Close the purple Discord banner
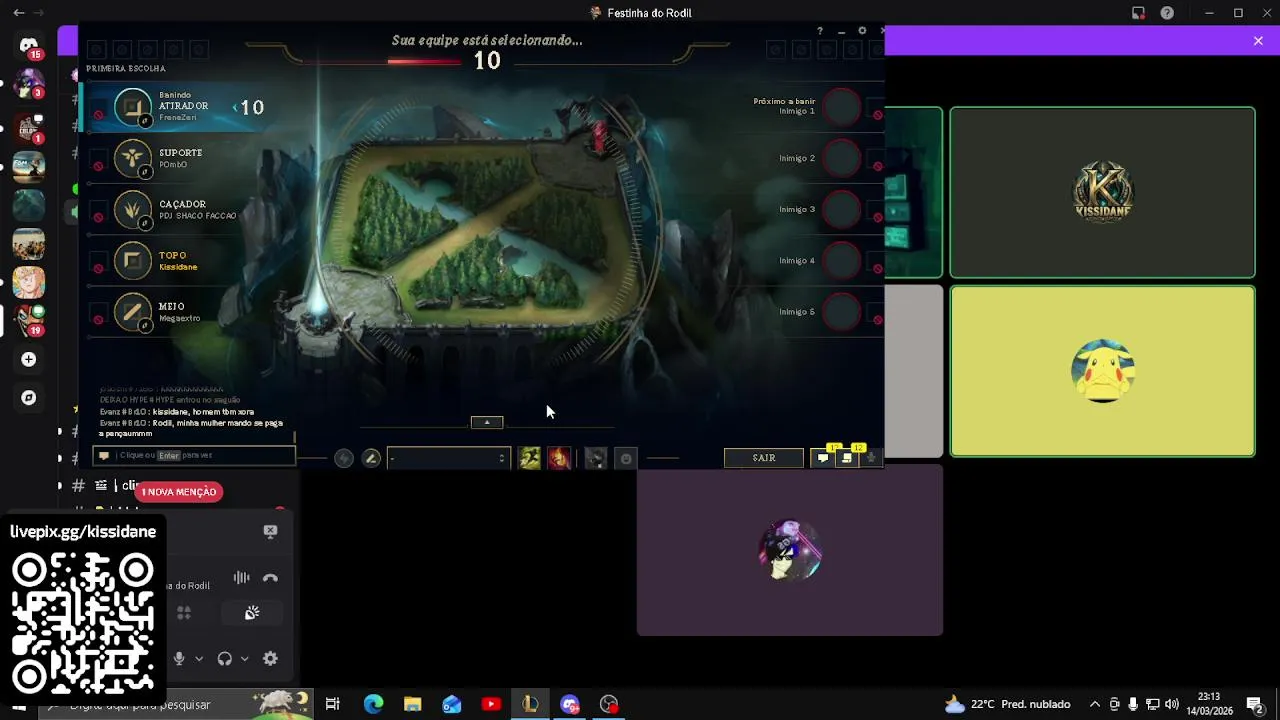The width and height of the screenshot is (1280, 720). [x=1258, y=41]
